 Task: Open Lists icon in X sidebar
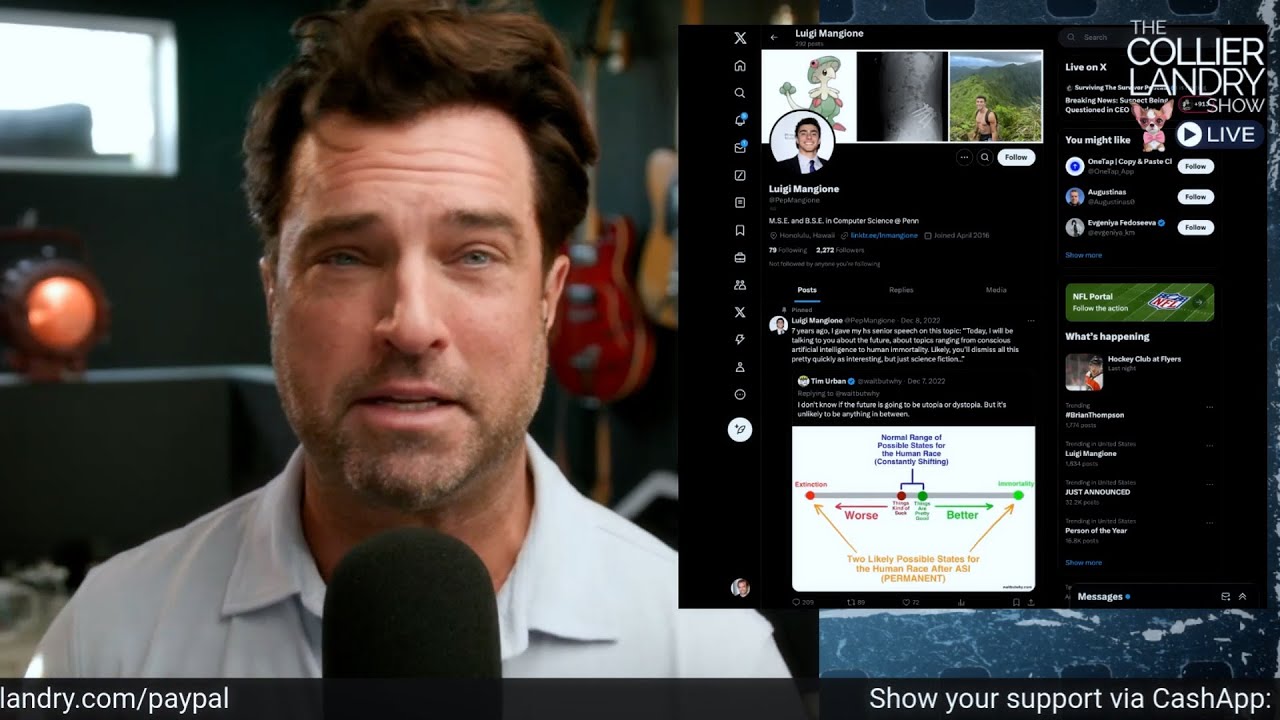point(740,203)
